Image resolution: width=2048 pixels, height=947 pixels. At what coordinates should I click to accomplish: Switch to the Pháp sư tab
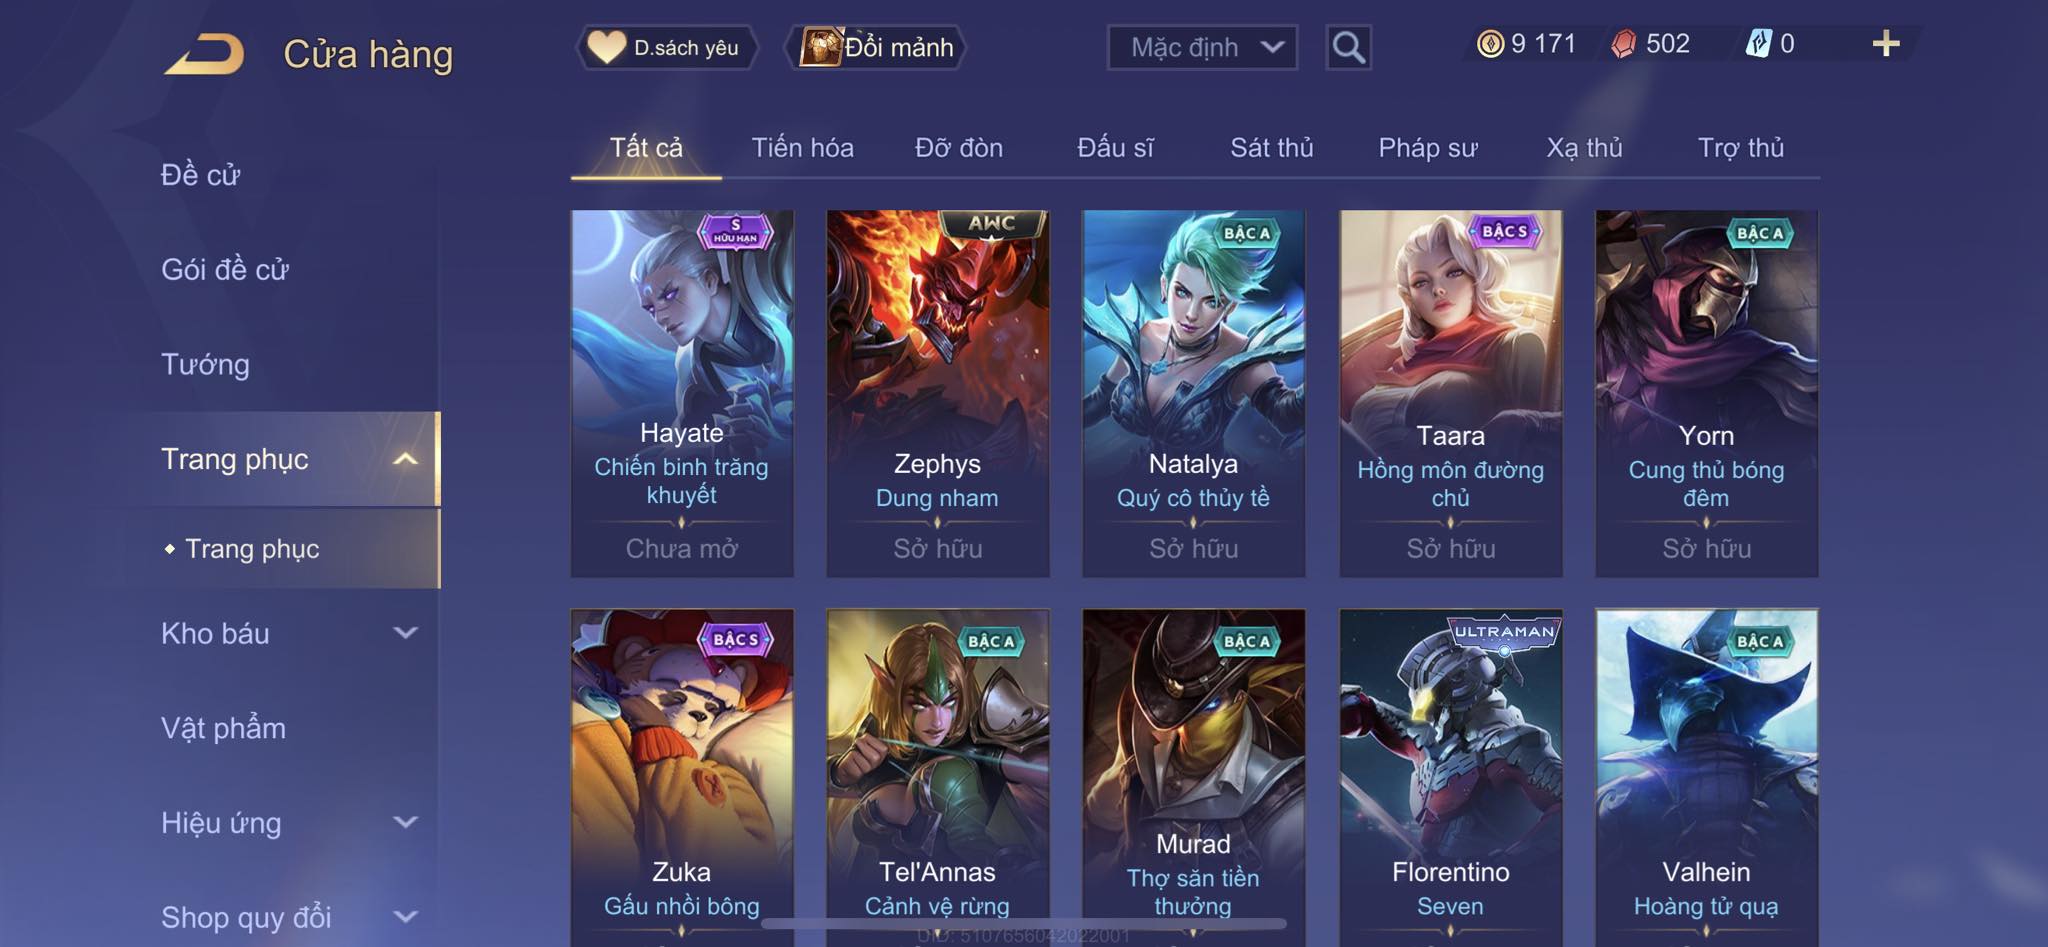[1427, 148]
